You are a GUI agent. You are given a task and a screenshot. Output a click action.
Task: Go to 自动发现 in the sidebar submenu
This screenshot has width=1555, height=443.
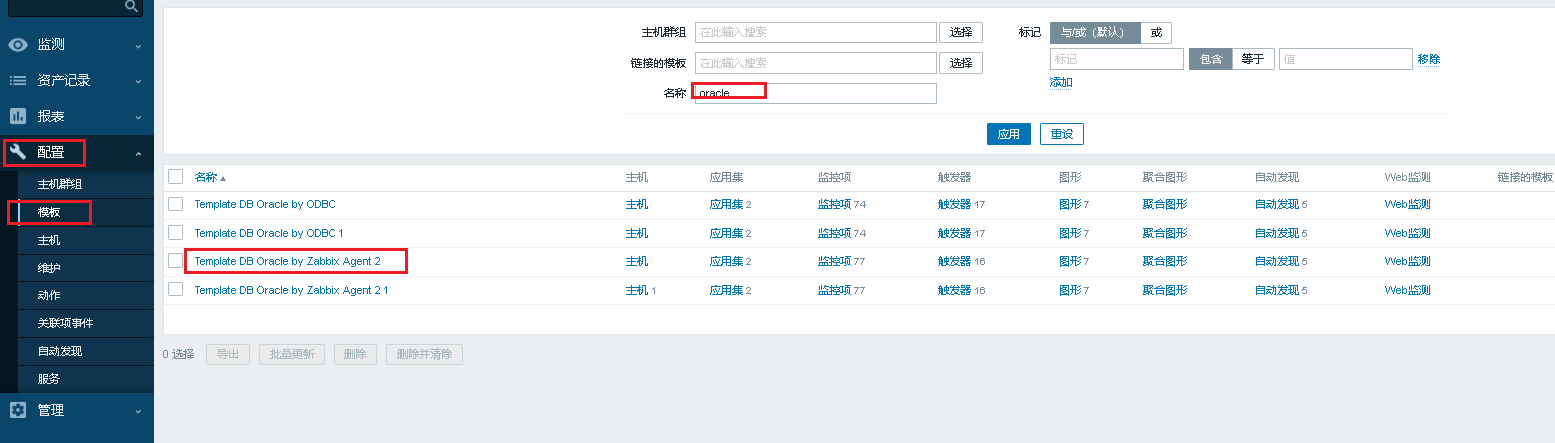pos(60,351)
